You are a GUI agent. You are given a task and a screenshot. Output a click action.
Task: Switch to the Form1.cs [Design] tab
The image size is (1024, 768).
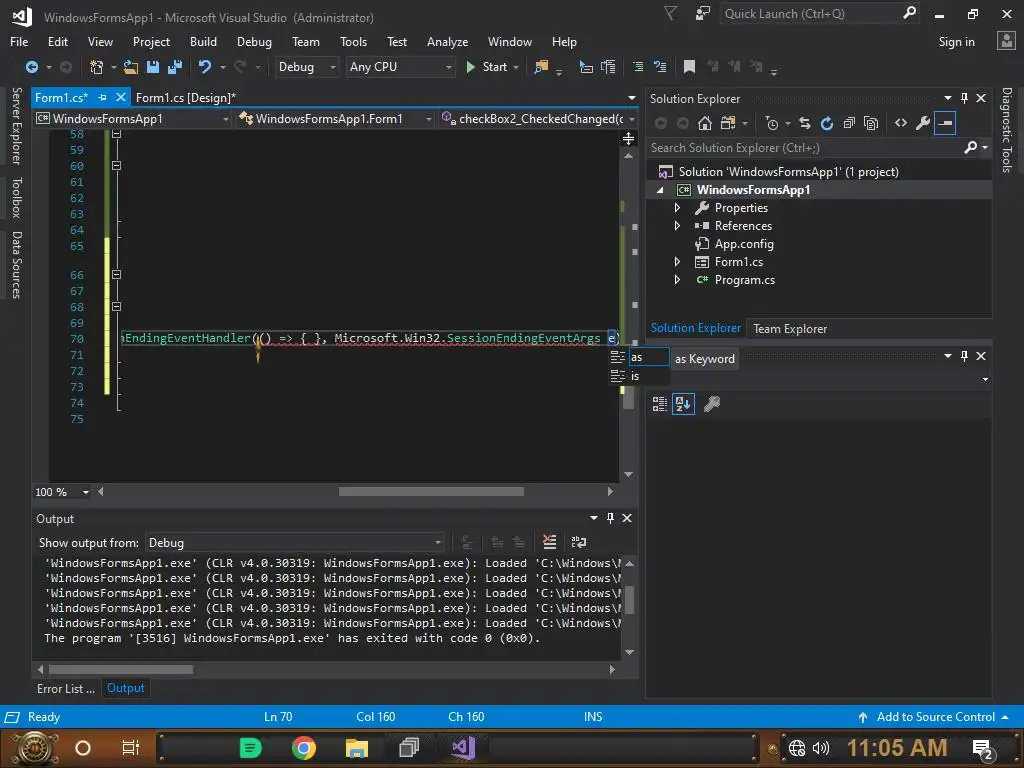(185, 97)
